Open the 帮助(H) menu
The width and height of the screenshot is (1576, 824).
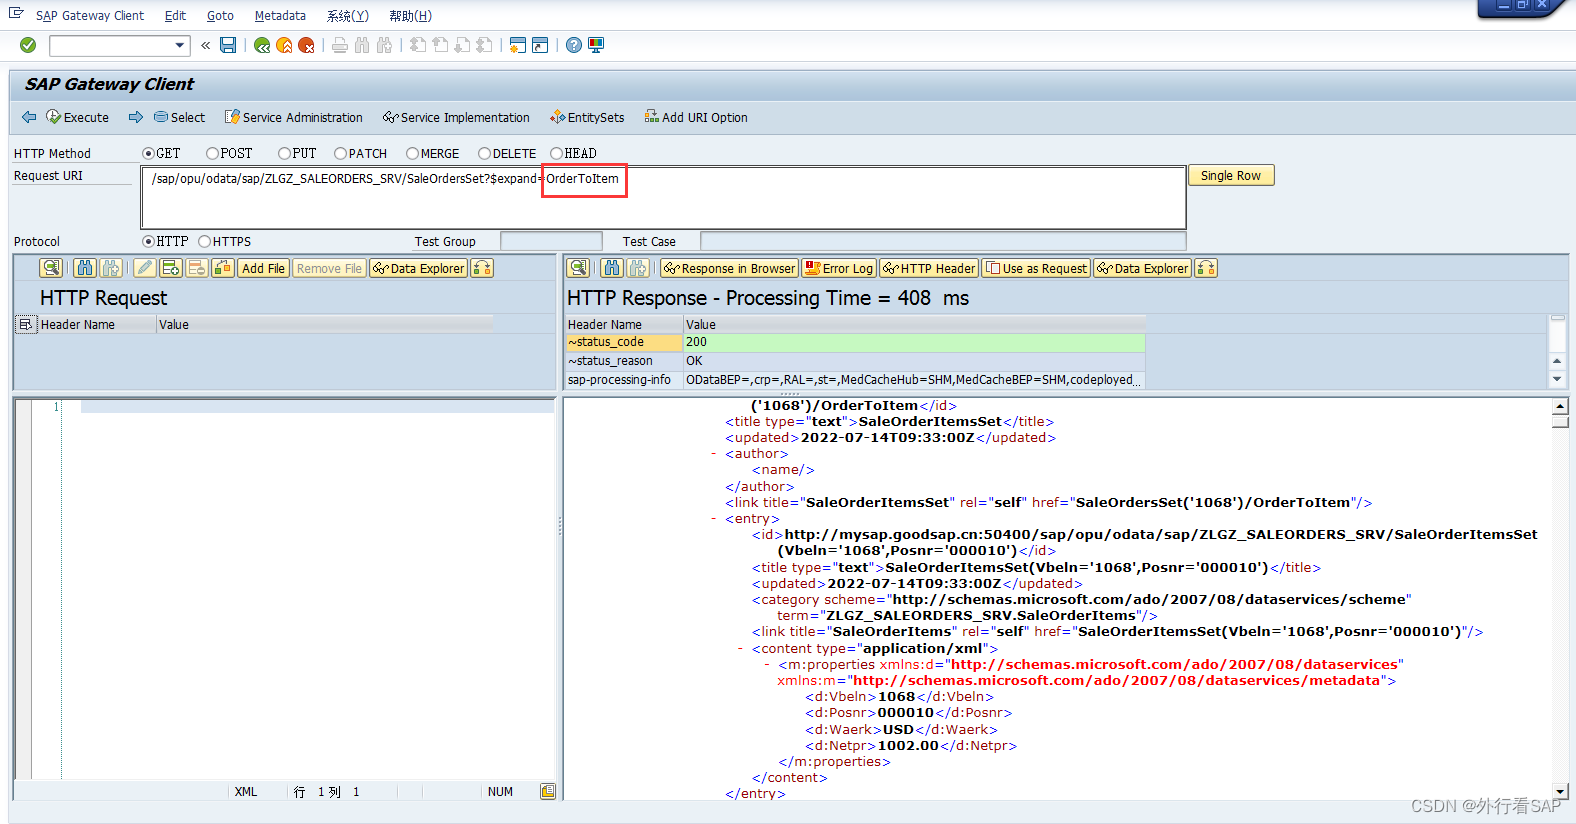410,16
